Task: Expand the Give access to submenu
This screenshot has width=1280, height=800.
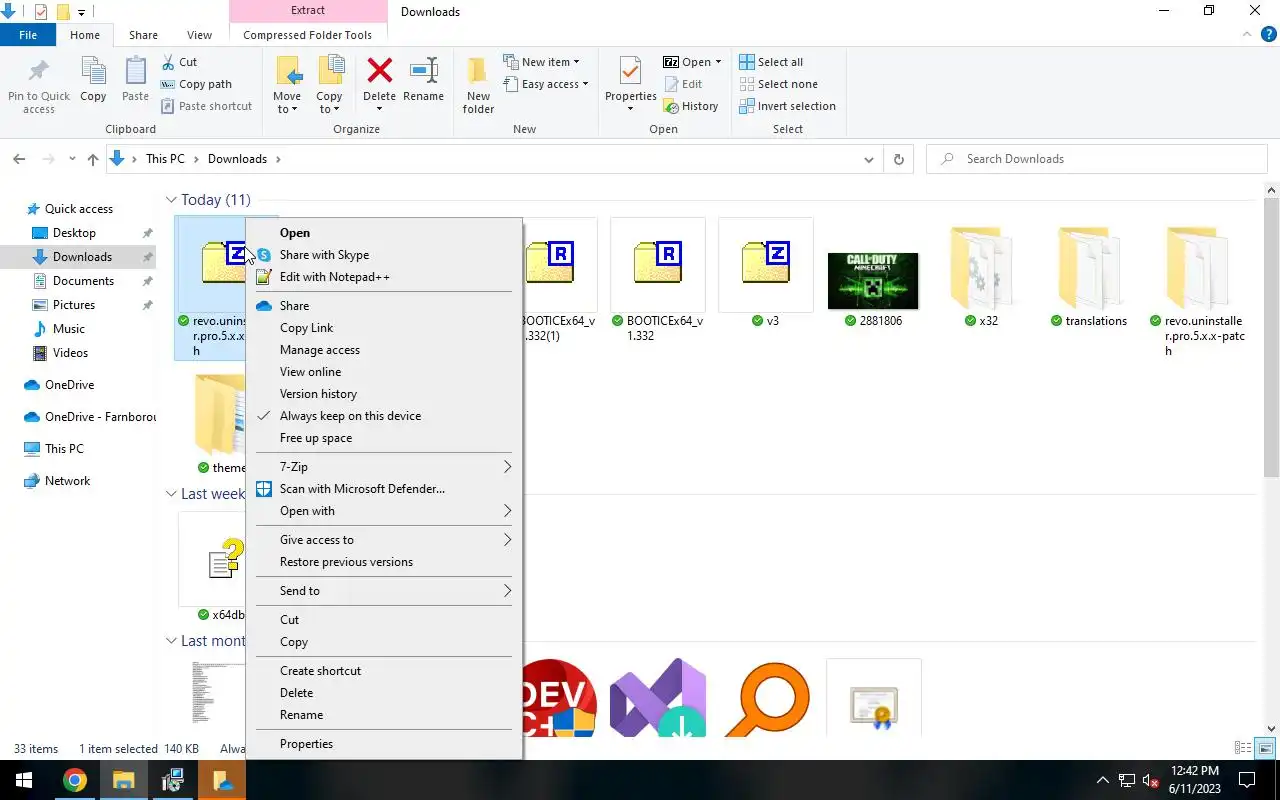Action: point(384,540)
